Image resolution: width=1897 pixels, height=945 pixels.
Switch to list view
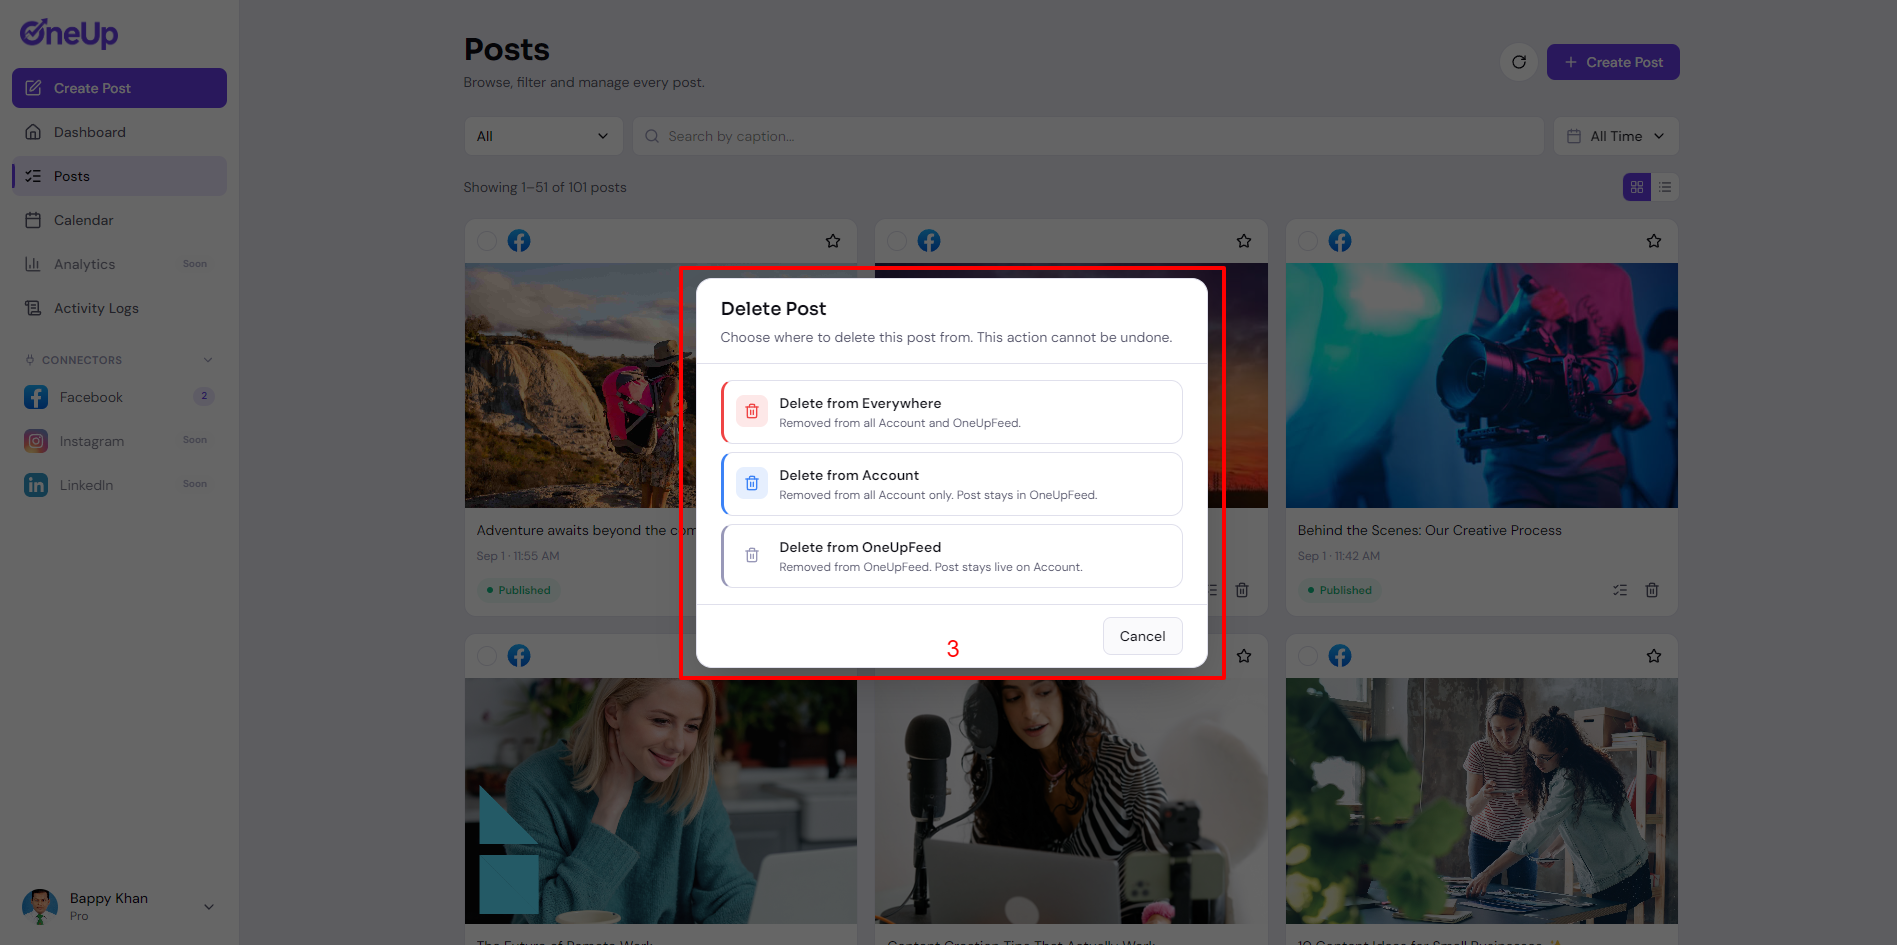coord(1665,187)
